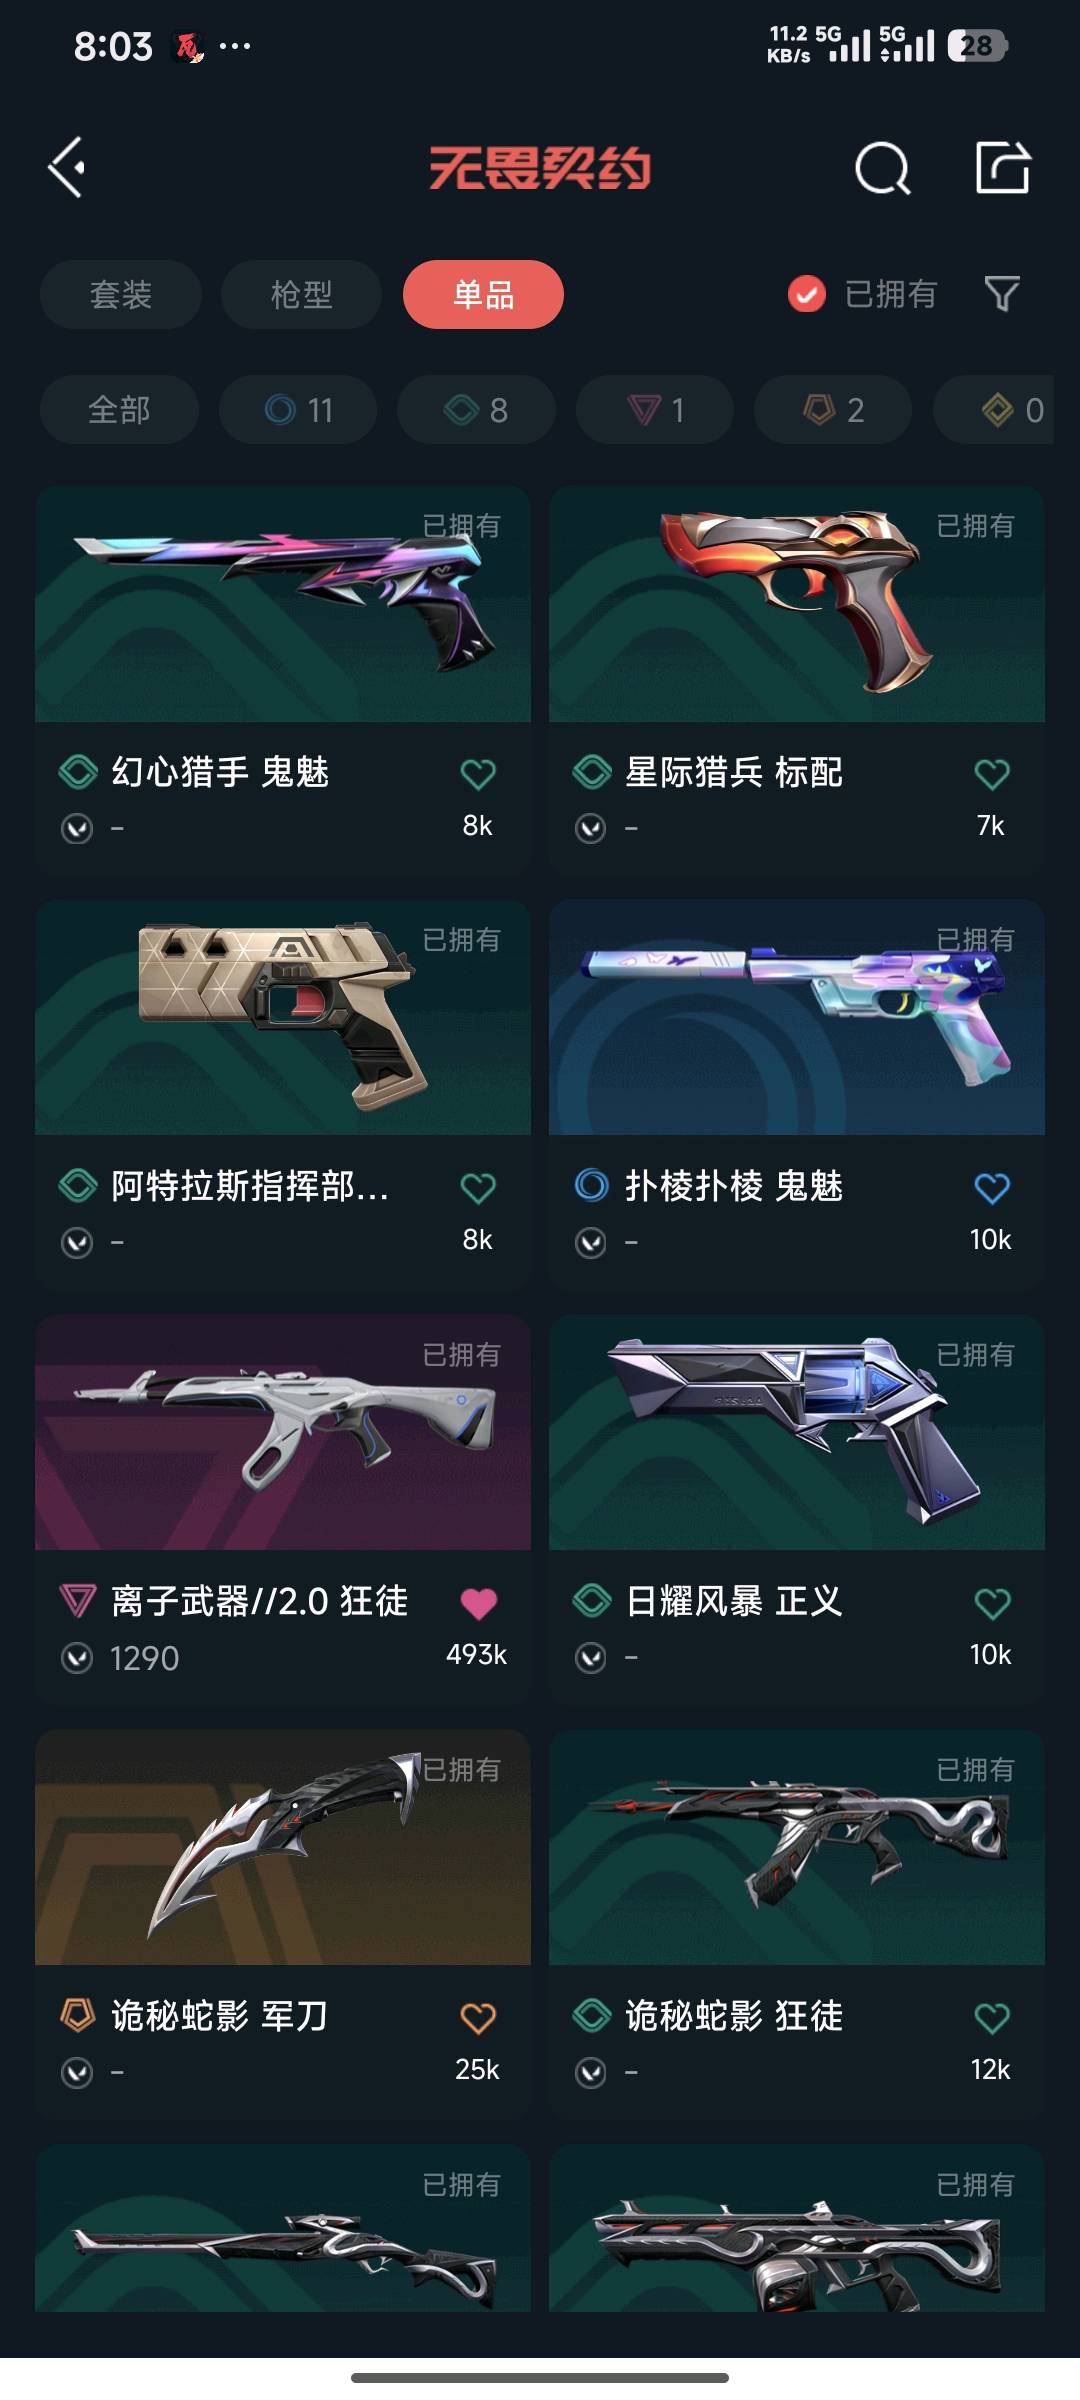Like the 幻心猎手 鬼魅 skin heart
This screenshot has height=2400, width=1080.
[x=478, y=774]
